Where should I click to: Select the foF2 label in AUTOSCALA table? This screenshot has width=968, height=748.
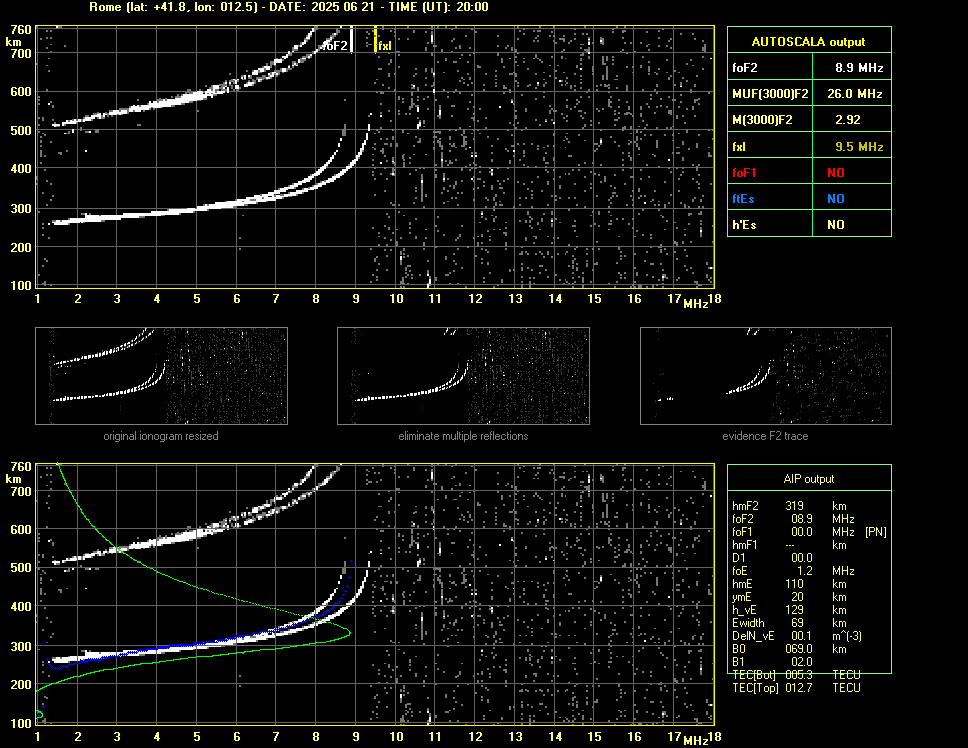[x=745, y=68]
